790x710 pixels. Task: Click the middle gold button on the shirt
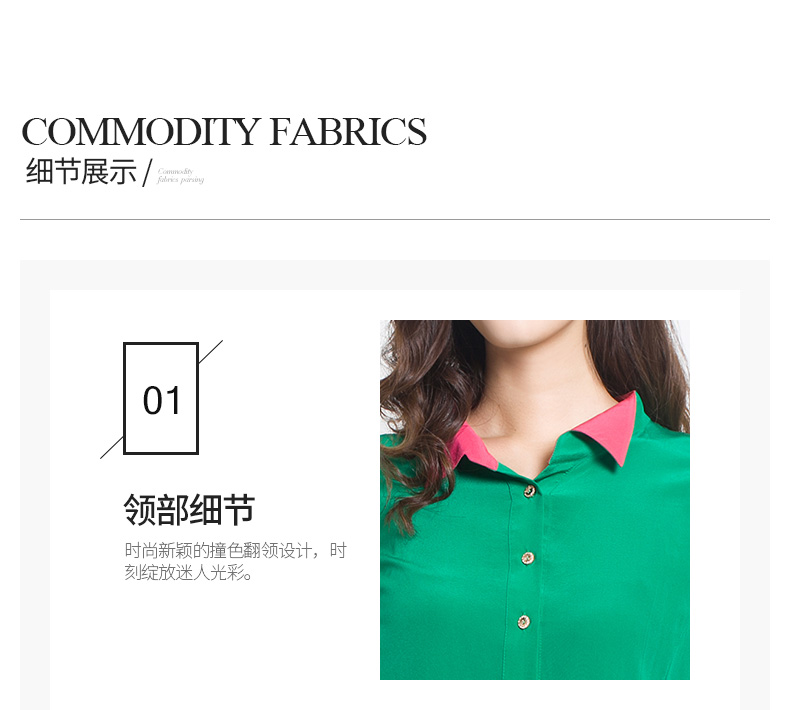(x=527, y=558)
